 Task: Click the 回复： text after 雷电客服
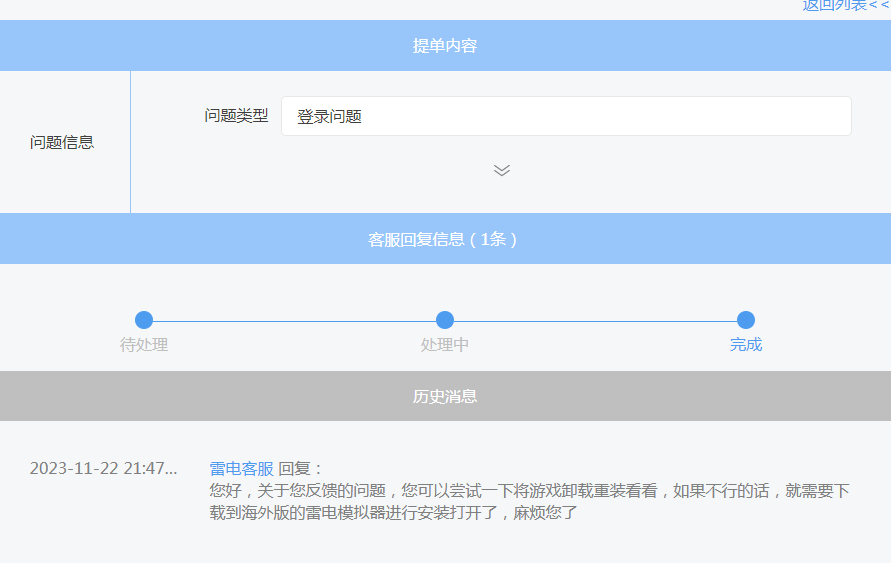click(x=301, y=468)
